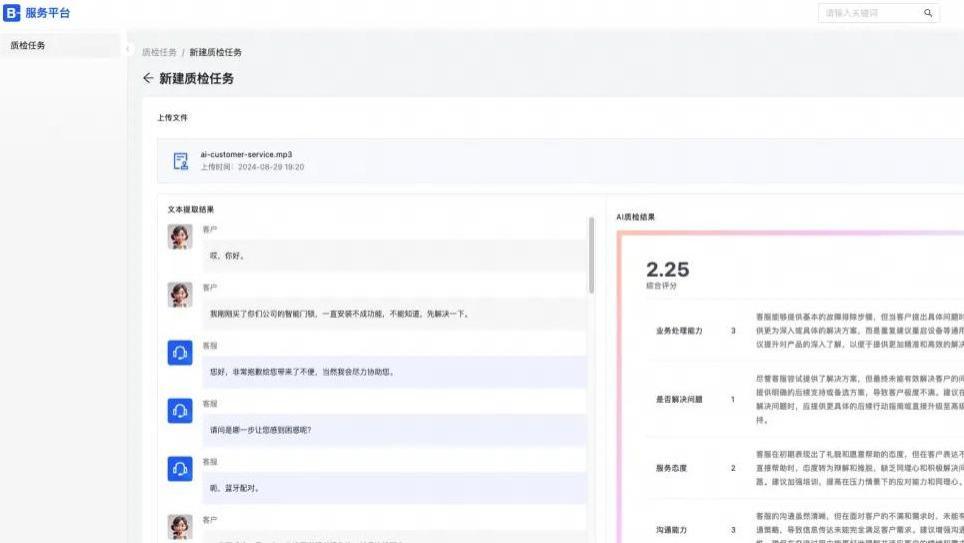The height and width of the screenshot is (543, 964).
Task: Click the AI质检结果 heading
Action: [636, 217]
